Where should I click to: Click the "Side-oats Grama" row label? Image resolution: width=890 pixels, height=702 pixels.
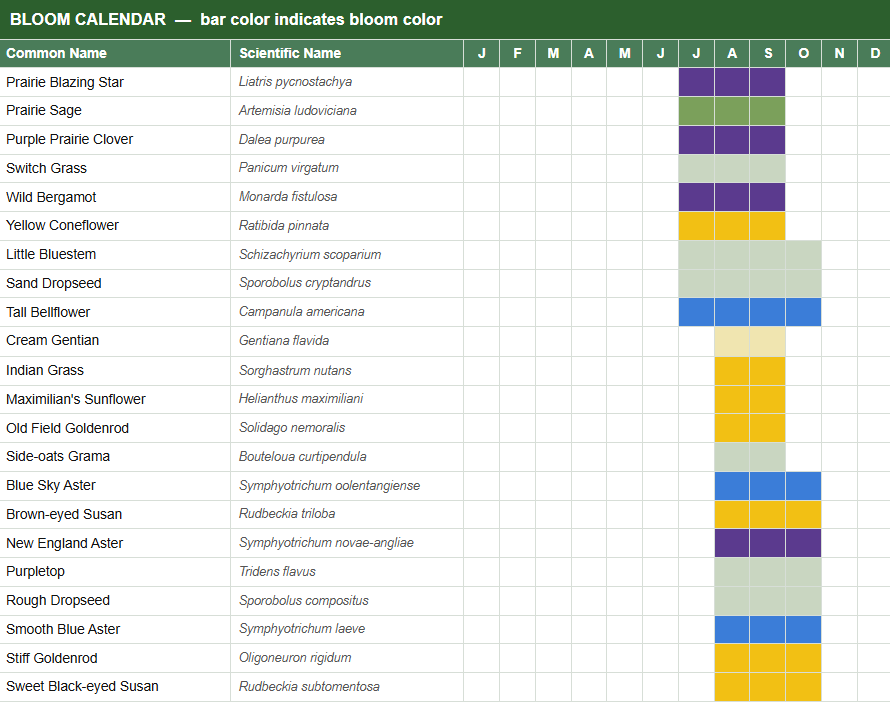58,457
